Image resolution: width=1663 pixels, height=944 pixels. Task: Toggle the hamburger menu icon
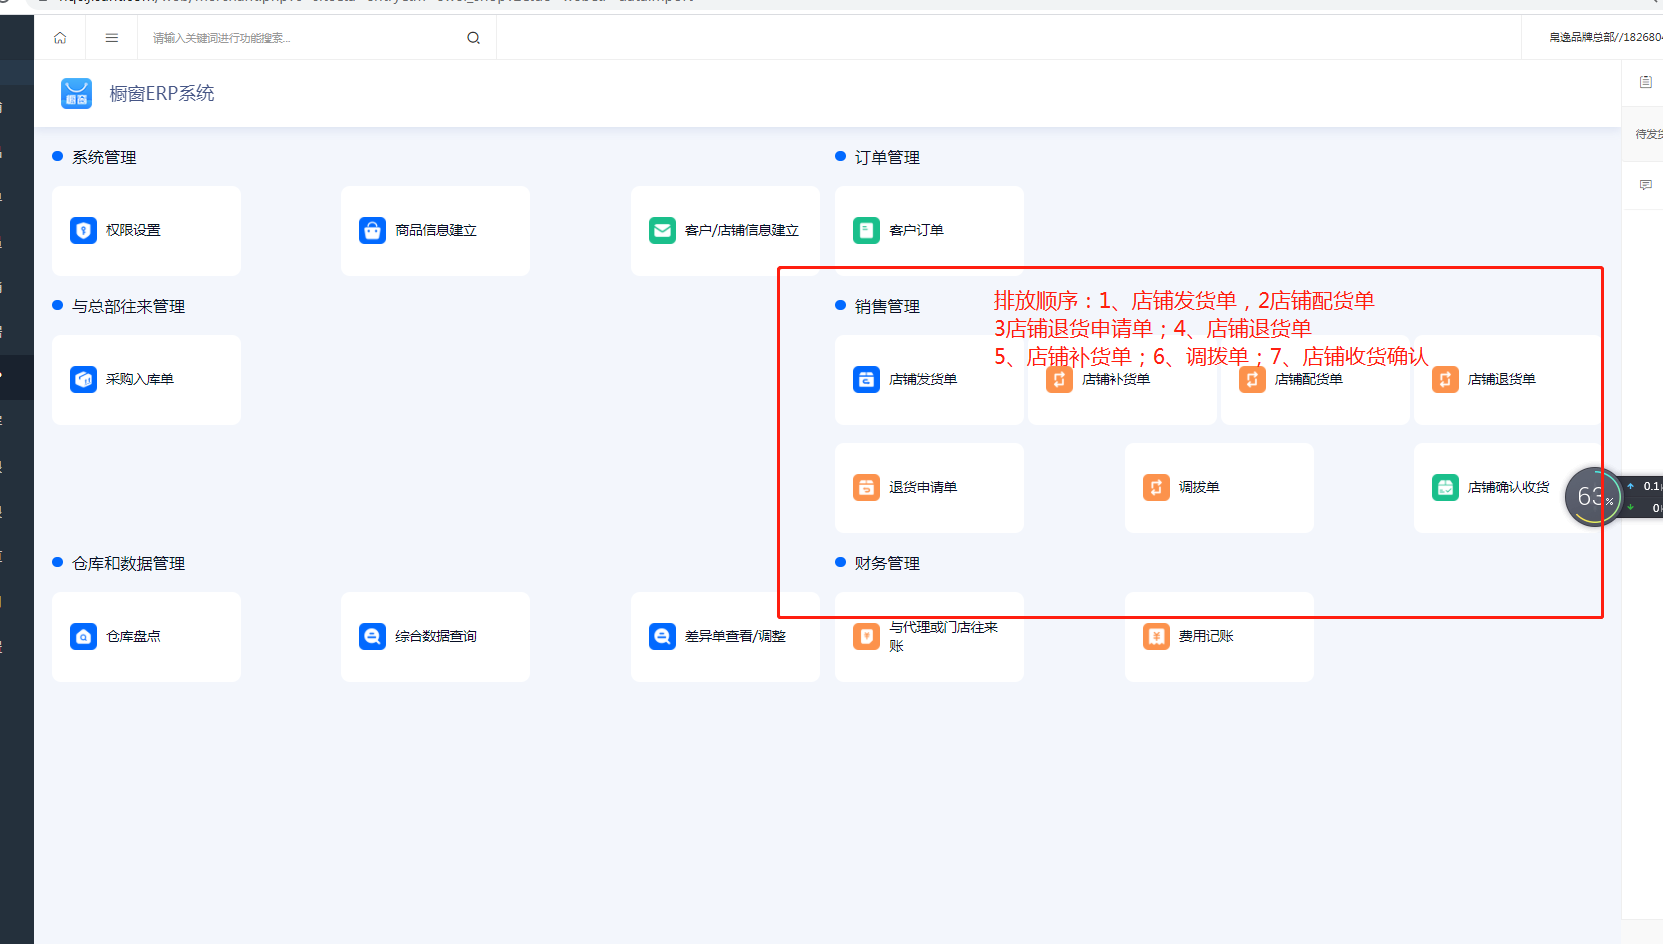(112, 38)
